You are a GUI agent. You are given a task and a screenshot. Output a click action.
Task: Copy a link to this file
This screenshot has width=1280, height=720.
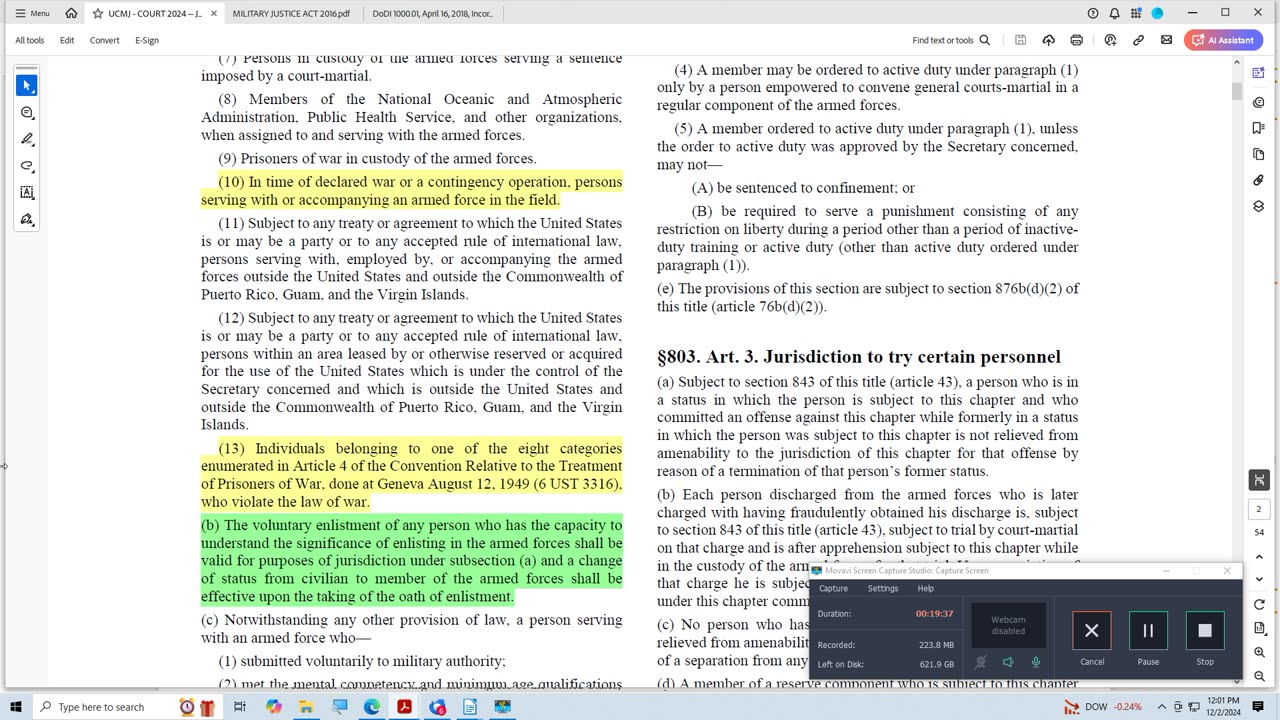coord(1138,40)
